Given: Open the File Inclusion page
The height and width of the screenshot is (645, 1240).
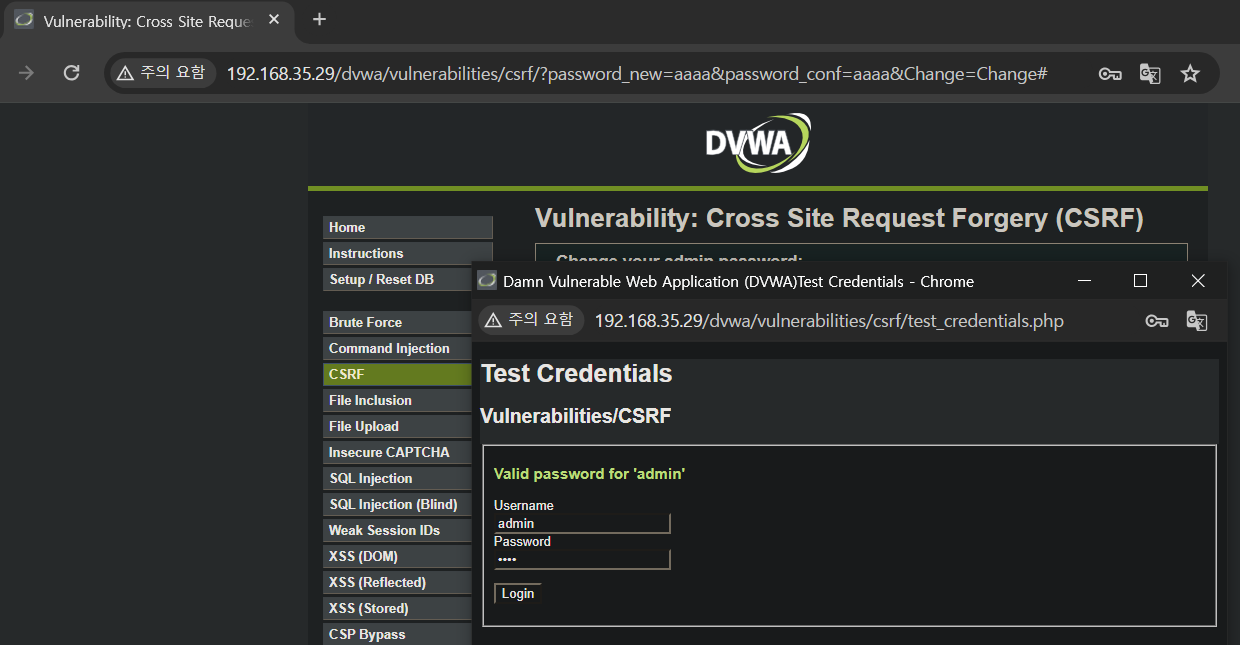Looking at the screenshot, I should pos(397,400).
